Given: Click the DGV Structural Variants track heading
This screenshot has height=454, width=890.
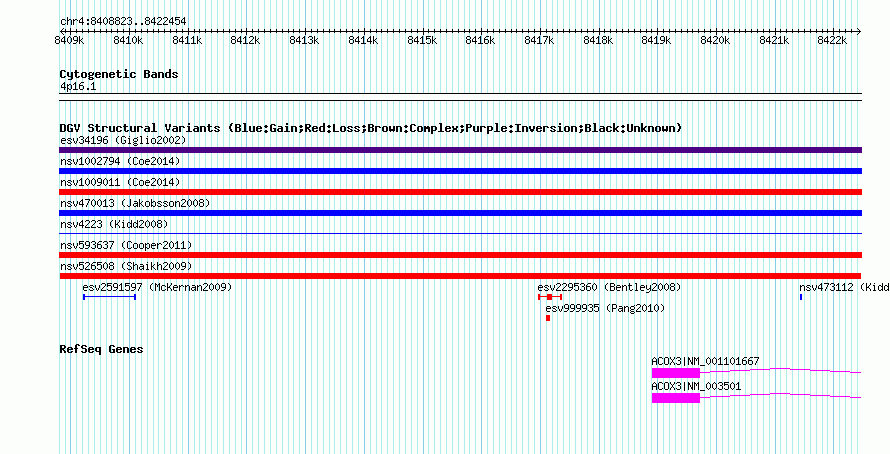Looking at the screenshot, I should pyautogui.click(x=371, y=128).
